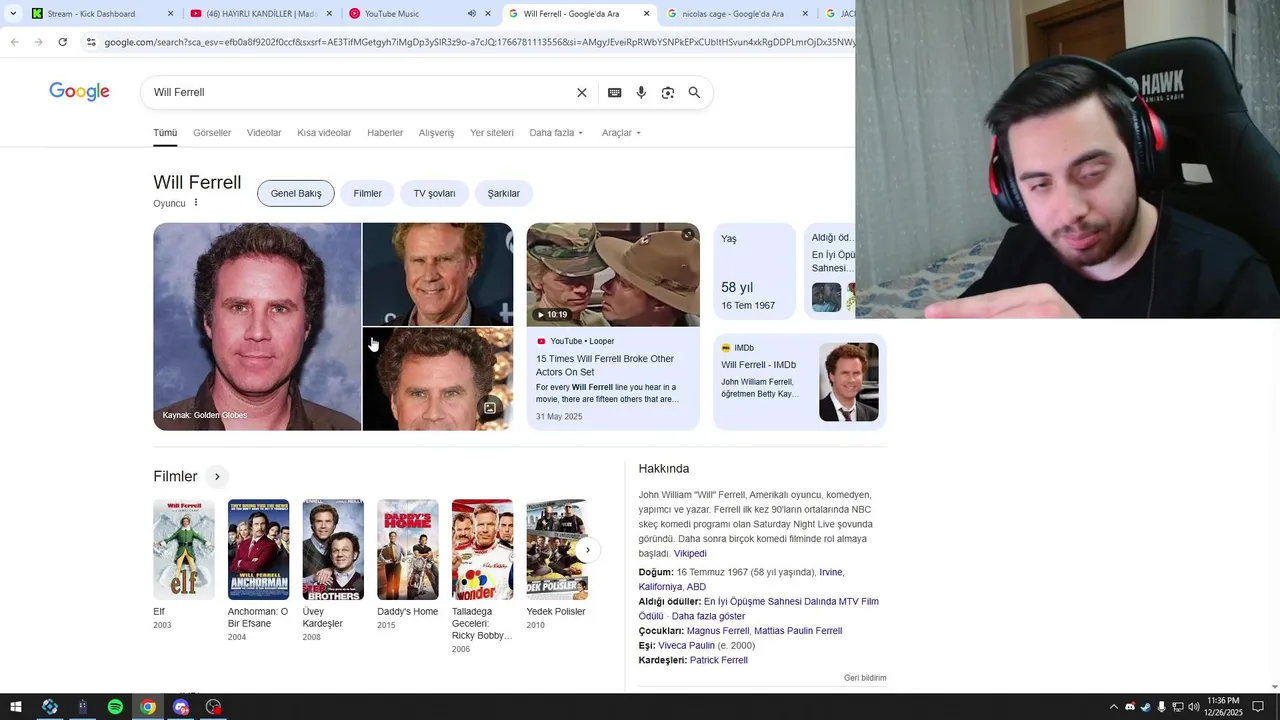Open the Windows Start menu
The width and height of the screenshot is (1280, 720).
[x=16, y=707]
